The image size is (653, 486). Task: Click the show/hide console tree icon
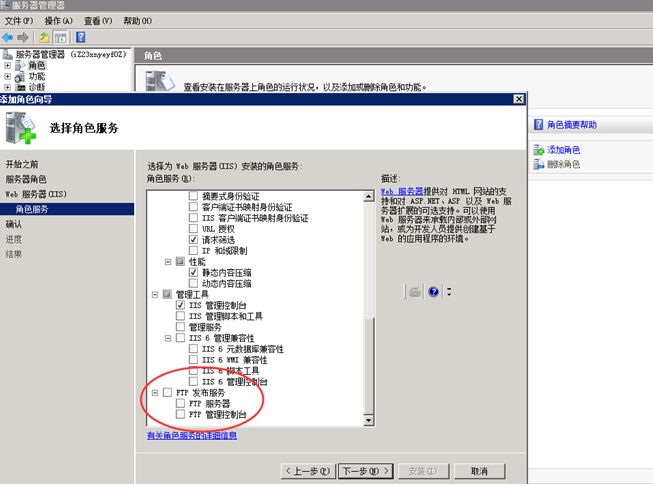click(60, 37)
